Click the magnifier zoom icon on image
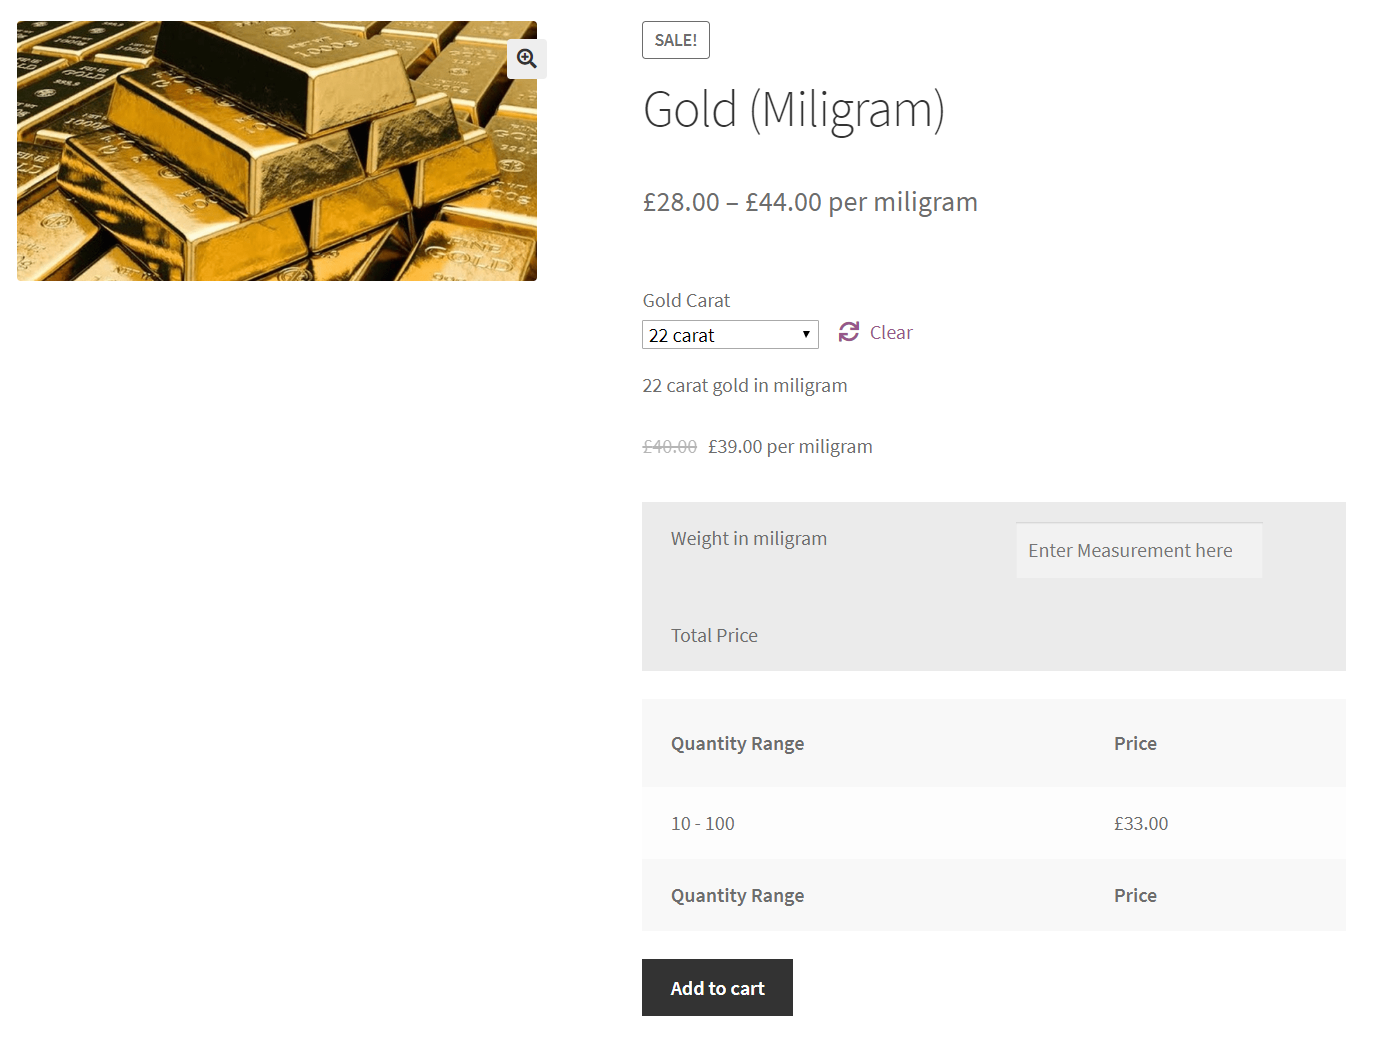The image size is (1374, 1057). pyautogui.click(x=527, y=59)
